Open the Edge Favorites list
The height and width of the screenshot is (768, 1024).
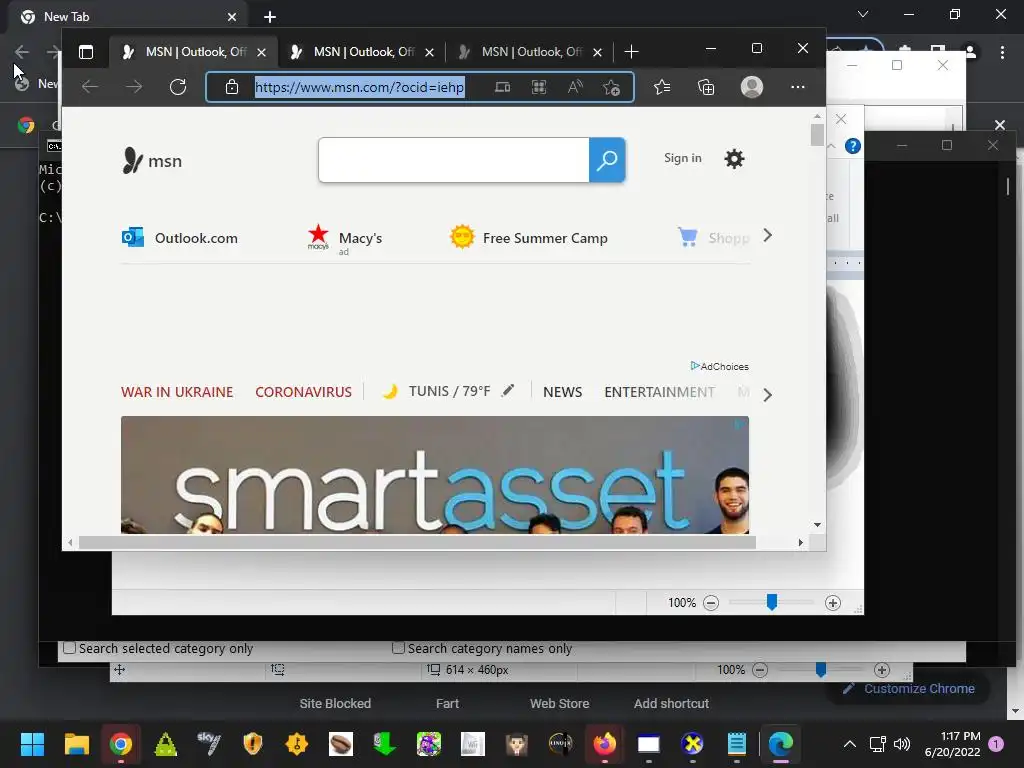(x=662, y=87)
